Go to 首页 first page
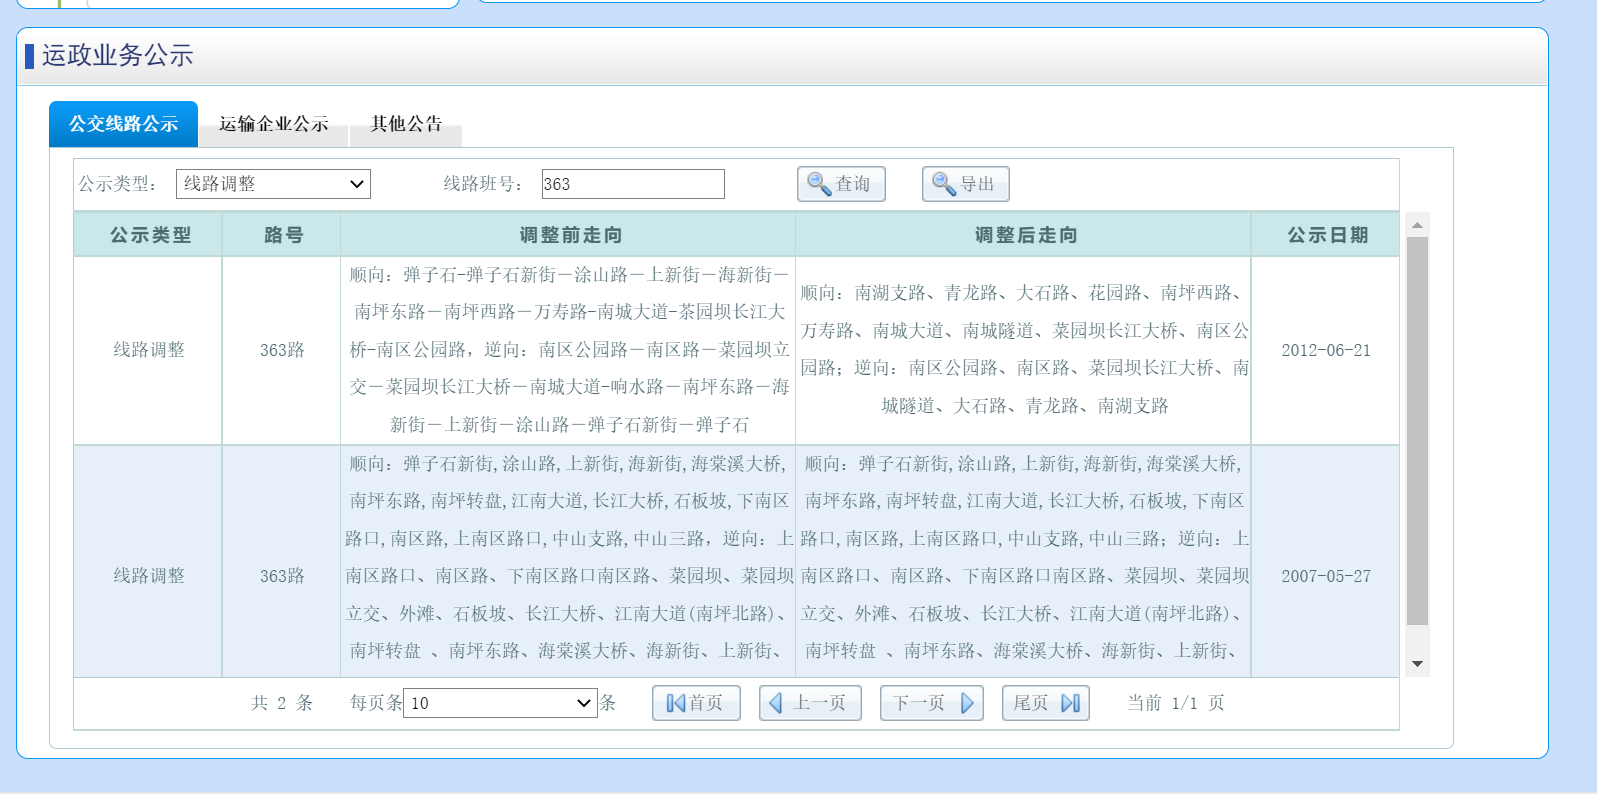This screenshot has width=1597, height=795. coord(696,703)
